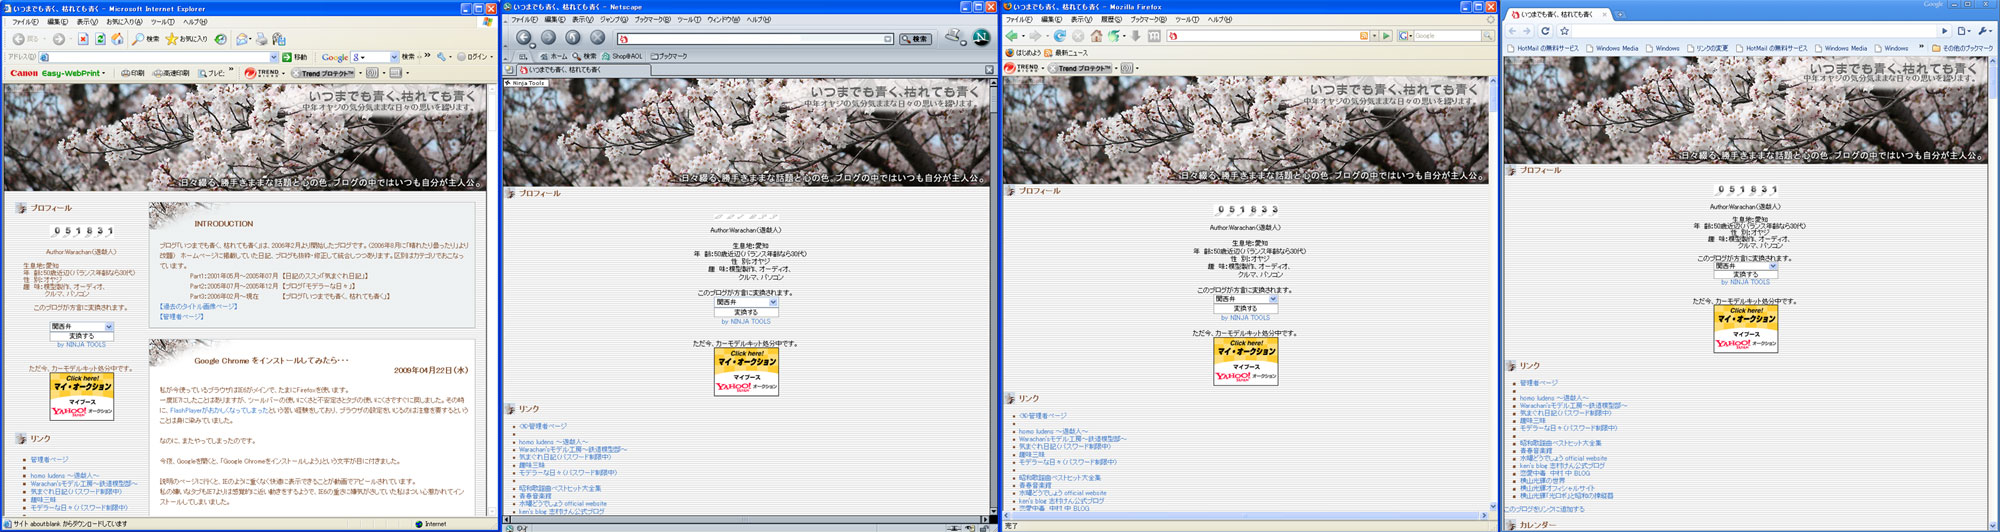Click the Chrome address bar field
Screen dimensions: 2000x532
pos(1750,31)
